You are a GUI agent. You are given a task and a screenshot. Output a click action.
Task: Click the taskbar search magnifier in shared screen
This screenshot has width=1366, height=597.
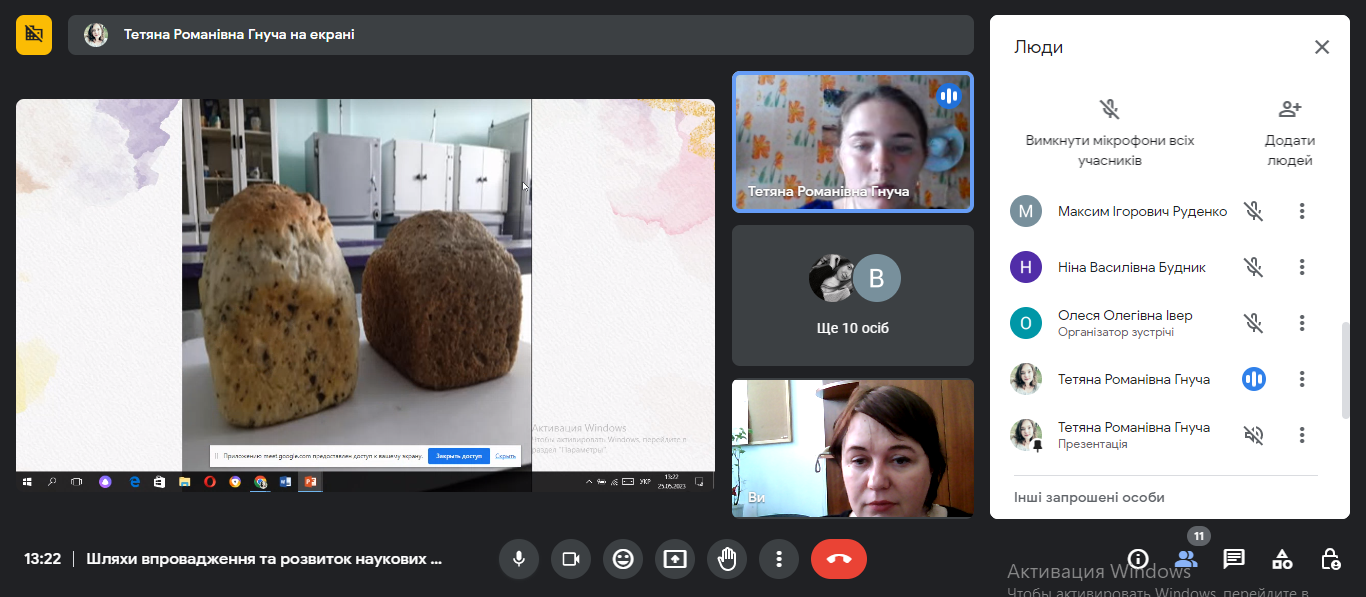click(x=52, y=482)
